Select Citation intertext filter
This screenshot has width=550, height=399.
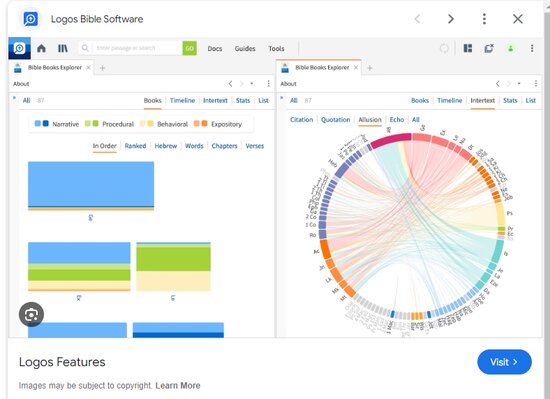(301, 120)
